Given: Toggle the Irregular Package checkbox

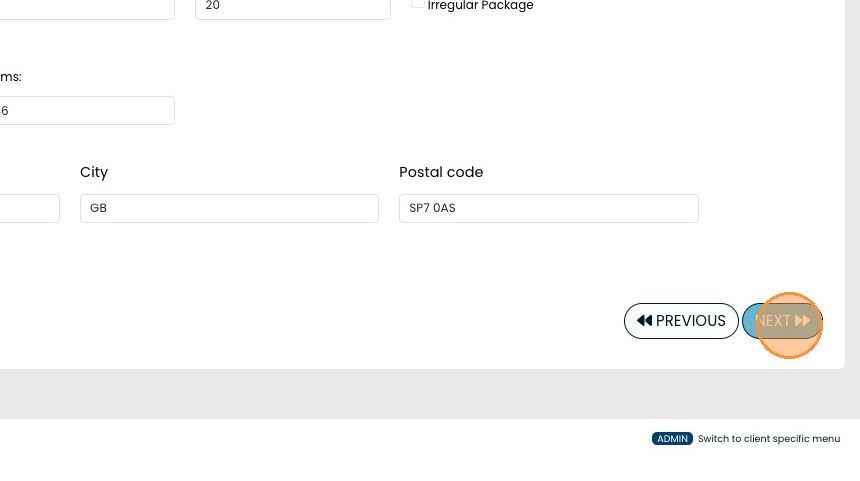Looking at the screenshot, I should tap(418, 3).
